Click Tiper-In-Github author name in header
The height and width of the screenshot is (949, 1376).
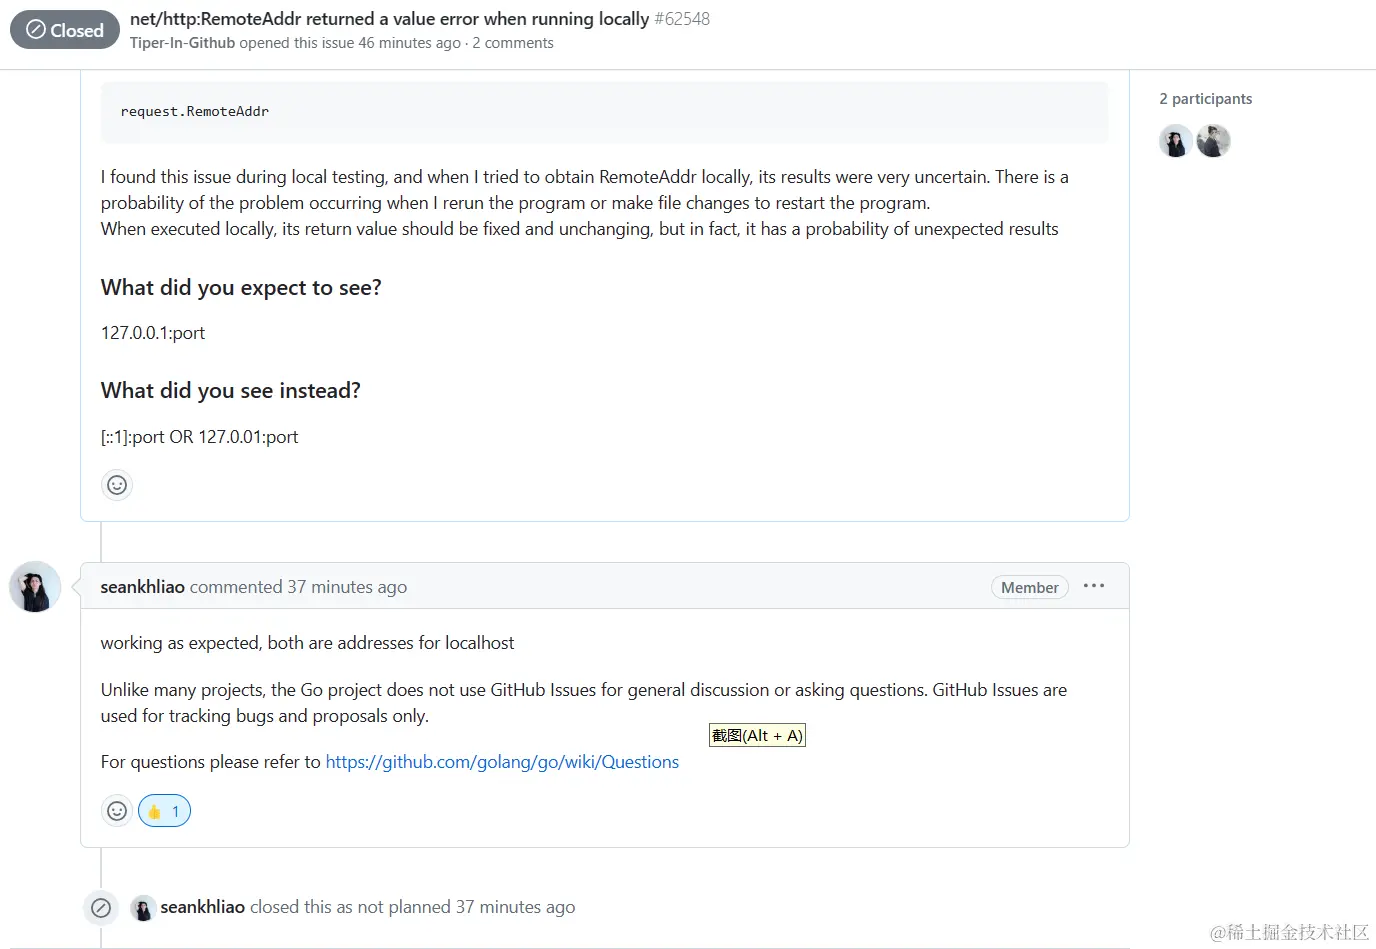[x=182, y=43]
